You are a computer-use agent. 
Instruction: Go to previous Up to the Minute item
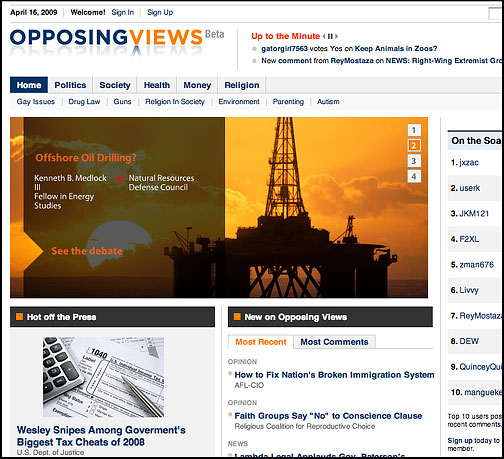[324, 36]
